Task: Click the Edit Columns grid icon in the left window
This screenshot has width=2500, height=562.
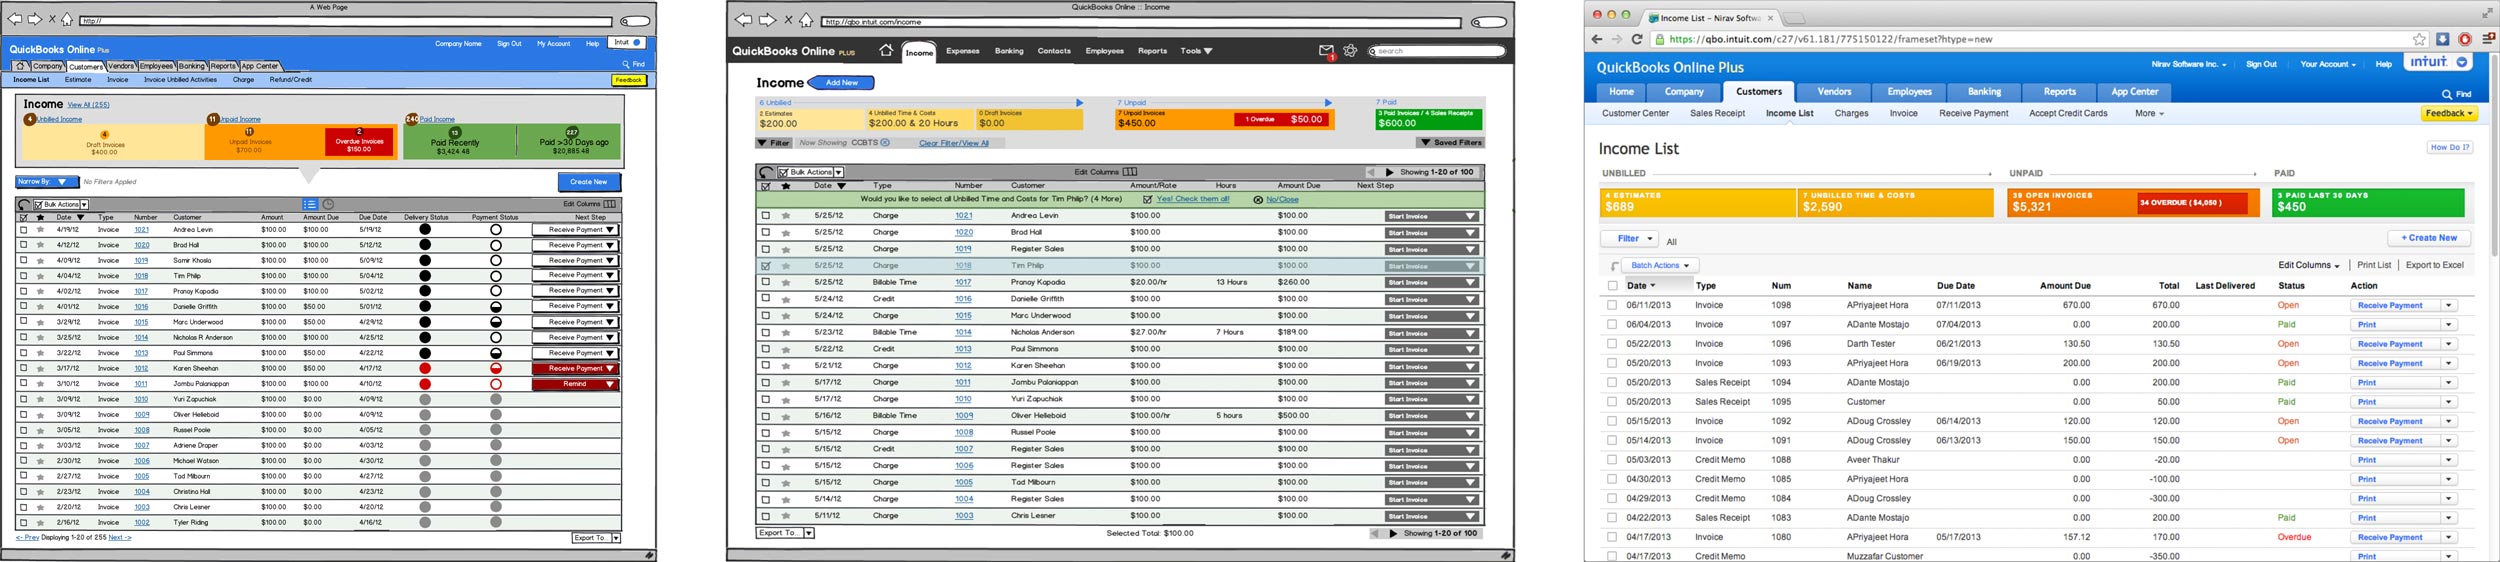Action: click(x=610, y=204)
